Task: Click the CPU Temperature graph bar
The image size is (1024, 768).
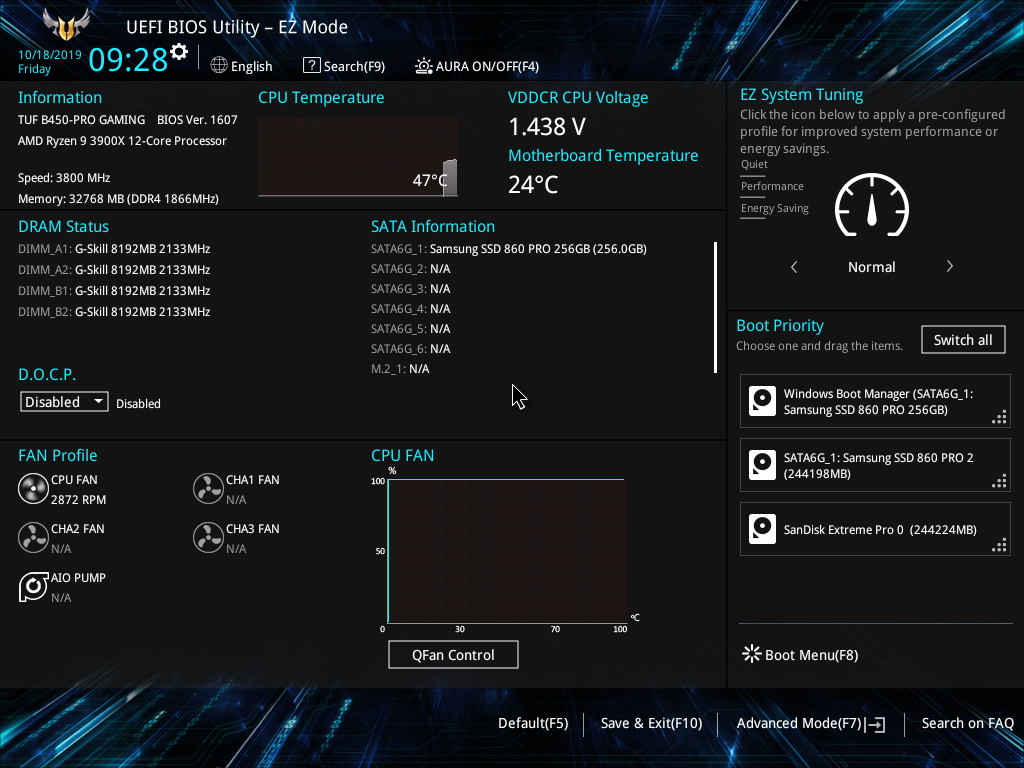Action: tap(450, 177)
